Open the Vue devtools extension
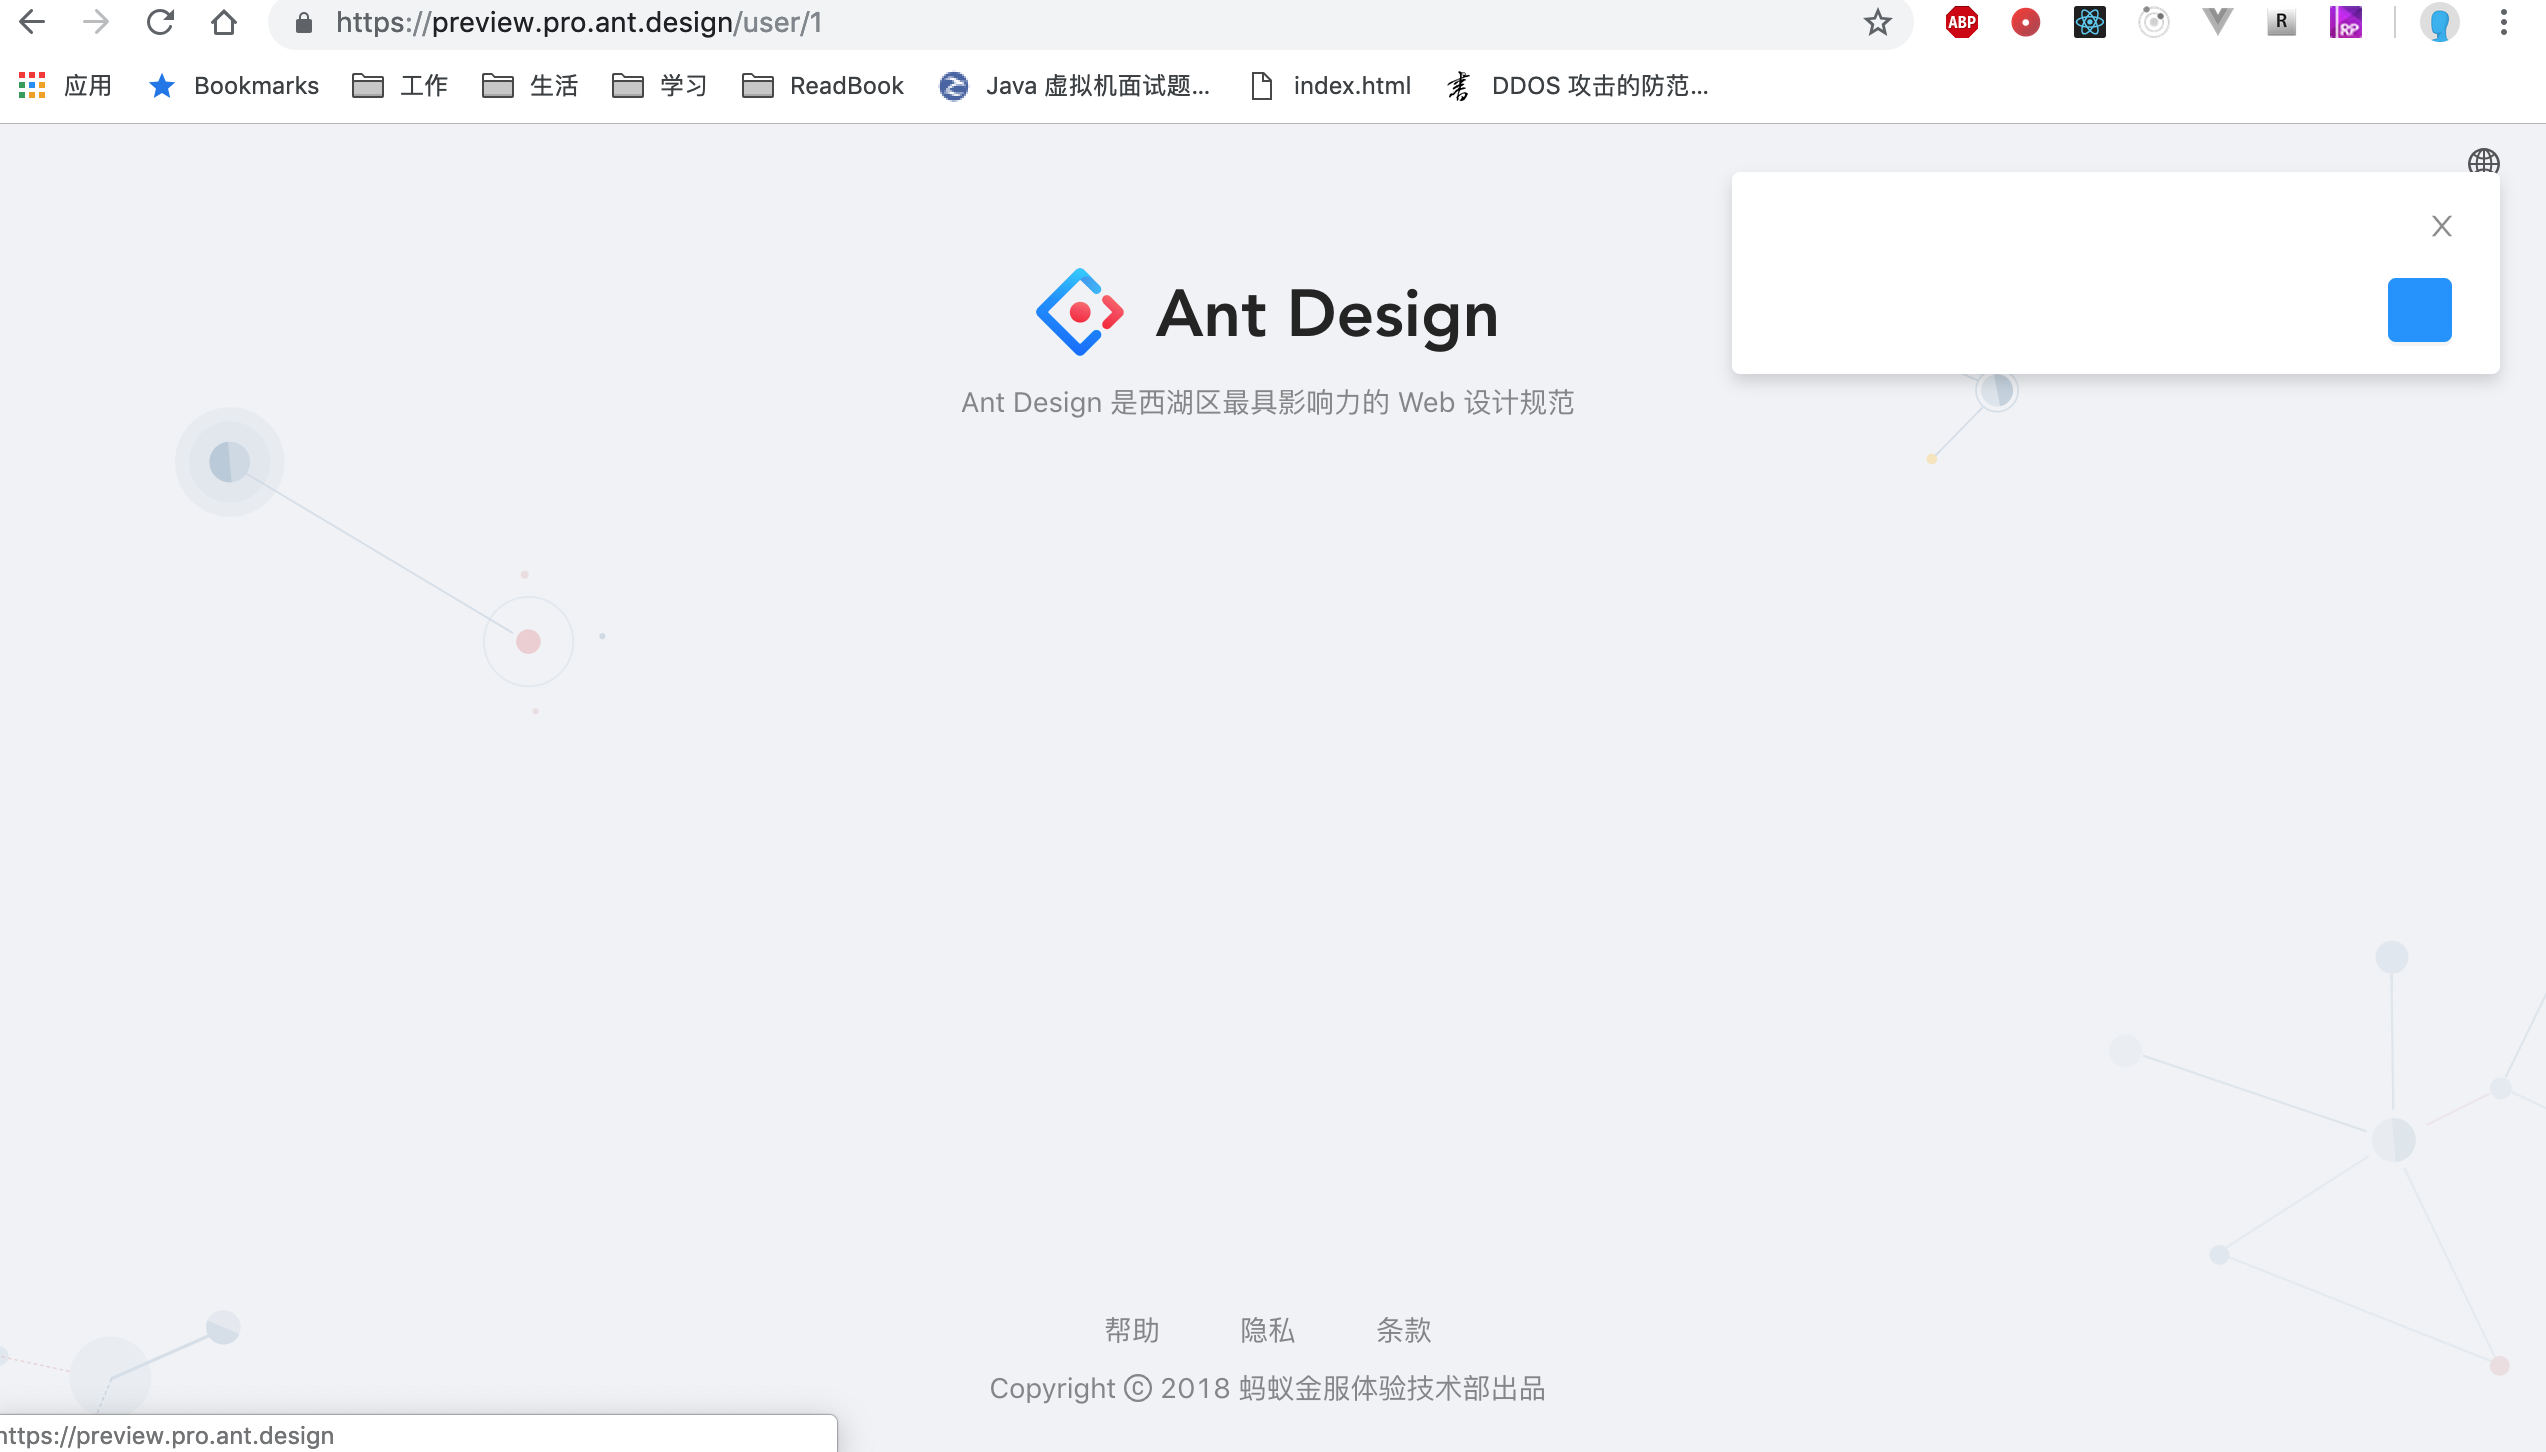The width and height of the screenshot is (2546, 1452). coord(2218,22)
